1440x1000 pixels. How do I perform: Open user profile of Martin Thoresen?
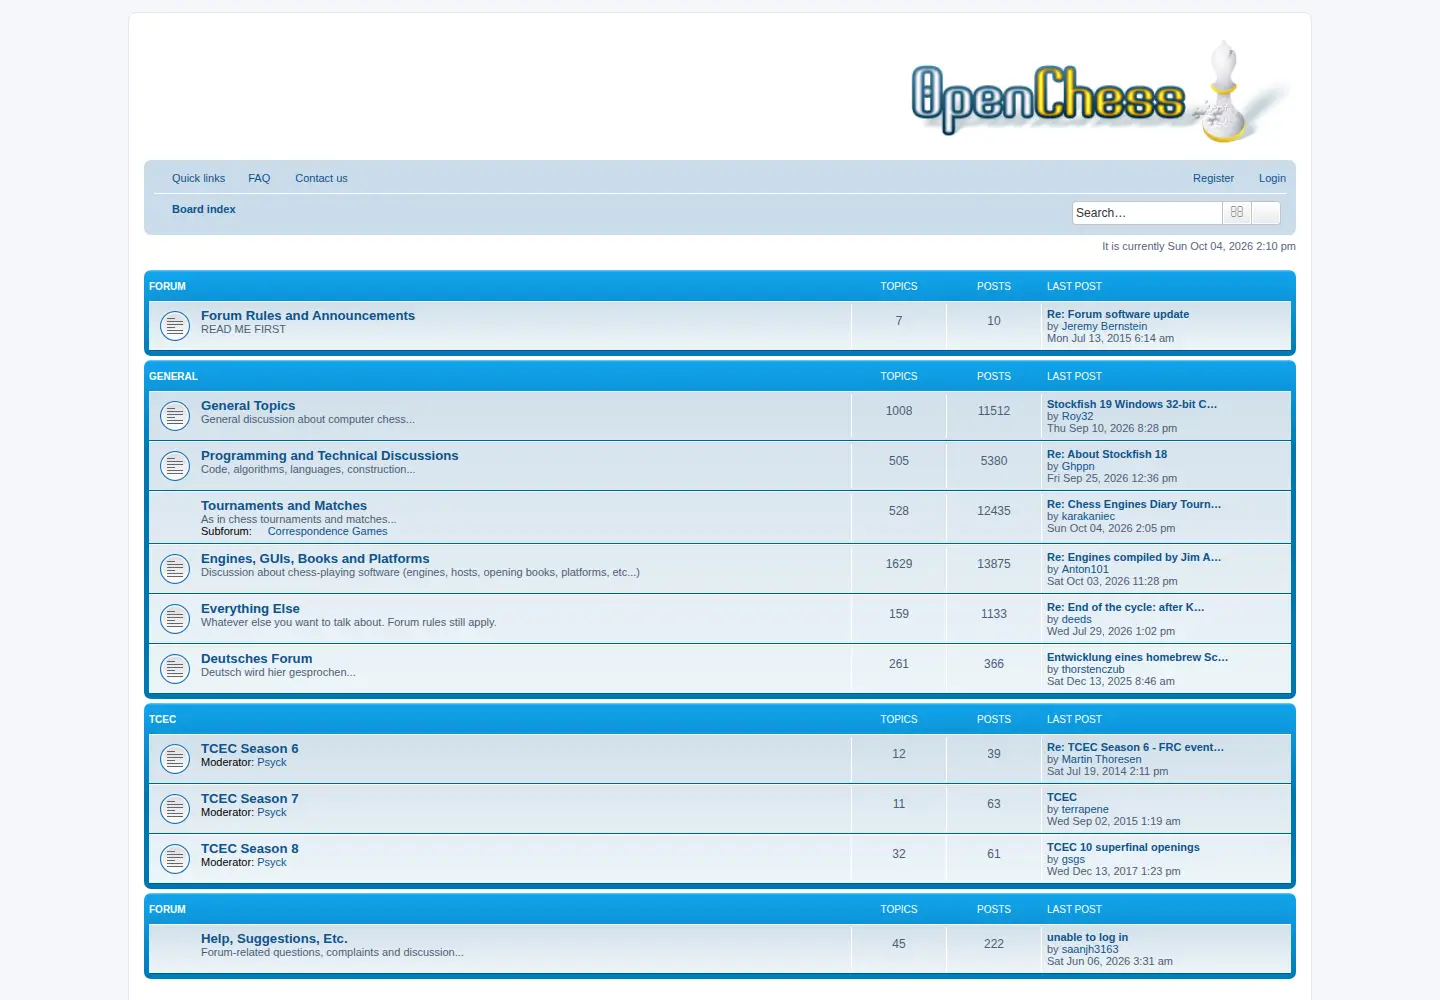tap(1101, 759)
